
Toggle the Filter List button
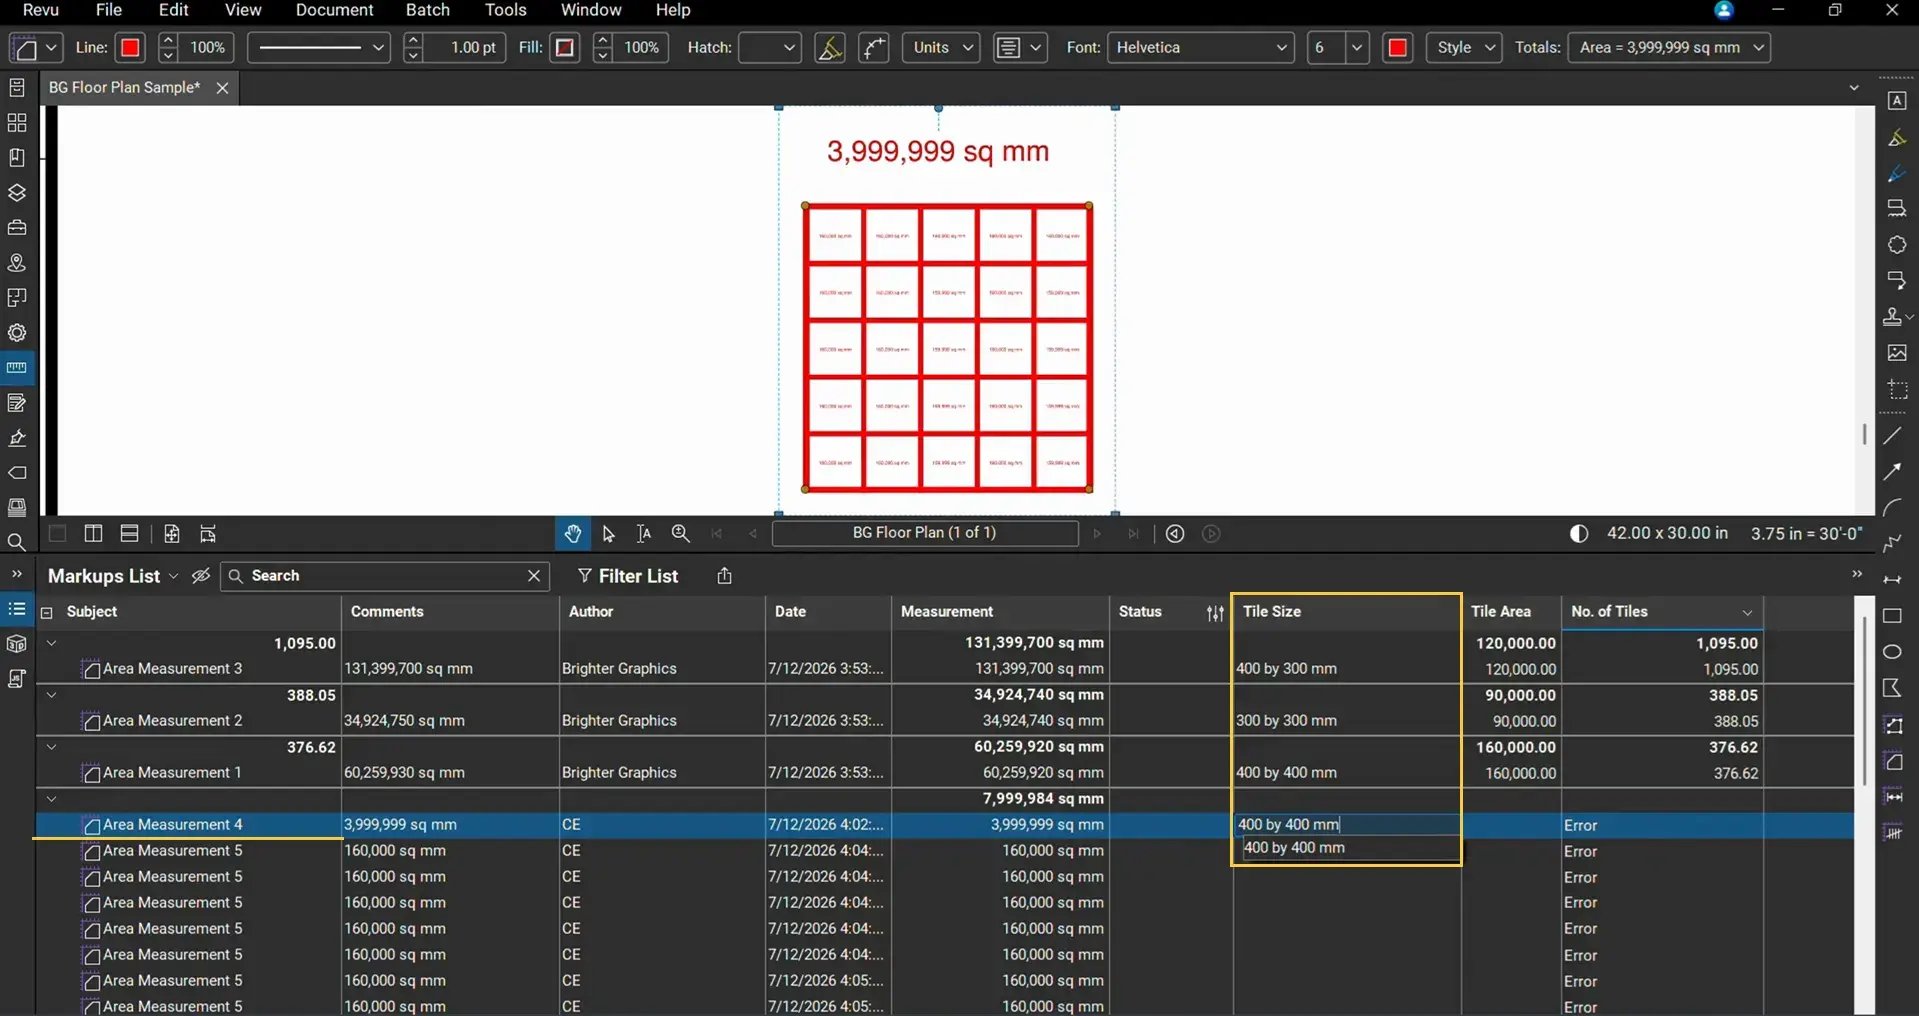(x=628, y=576)
